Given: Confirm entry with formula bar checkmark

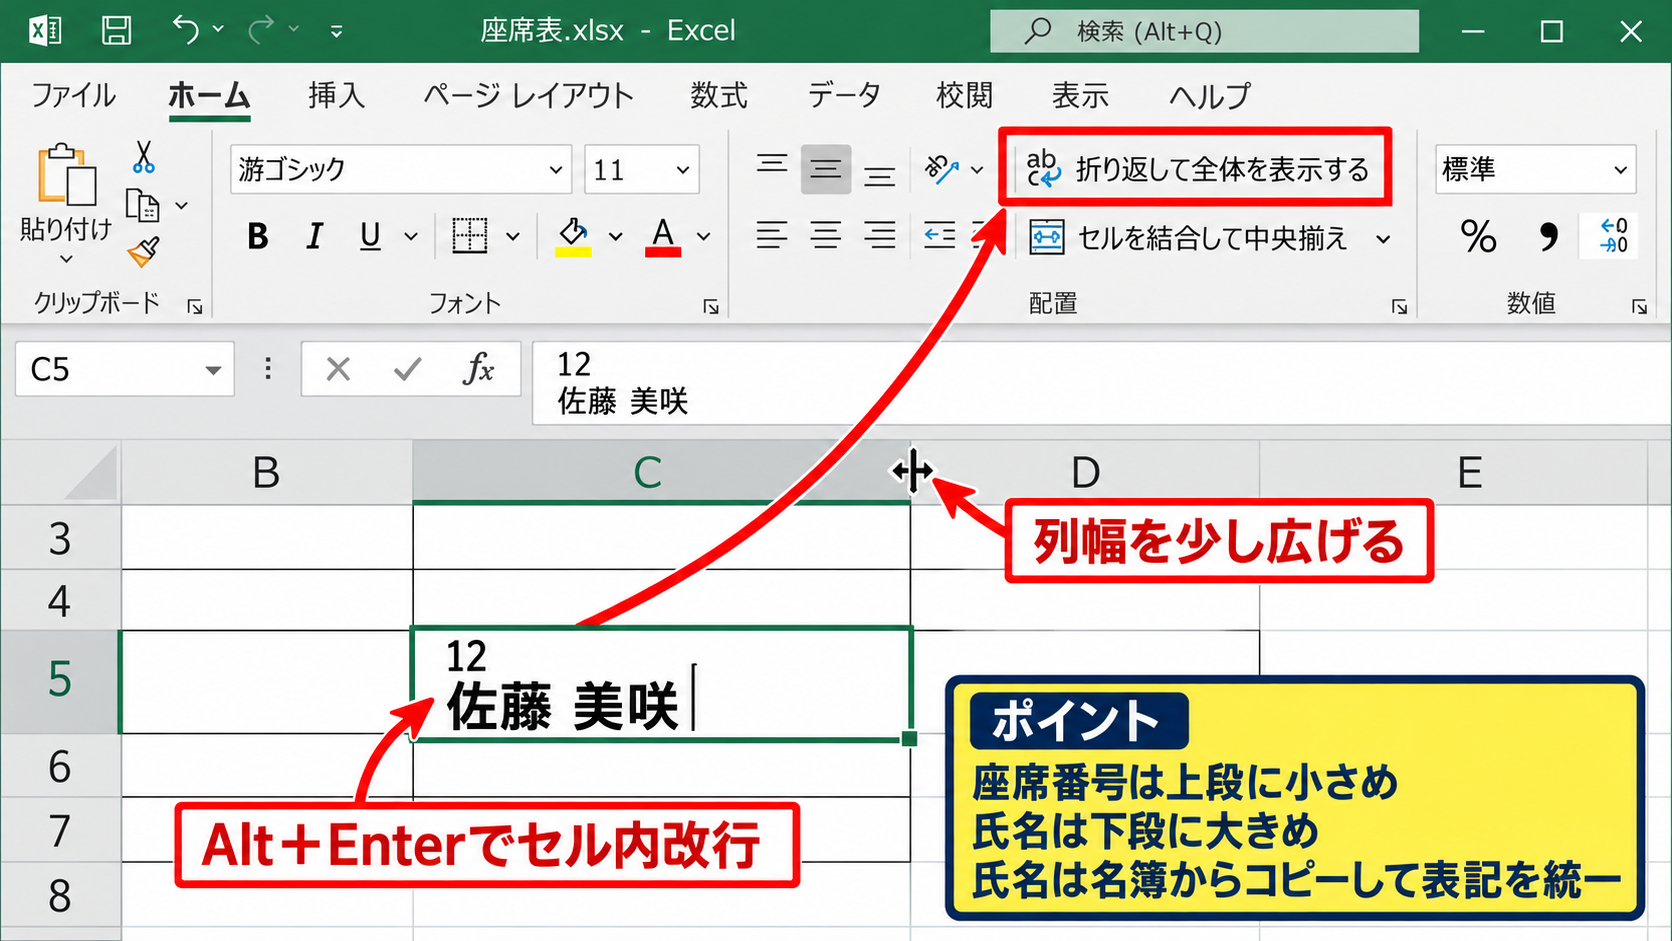Looking at the screenshot, I should tap(407, 370).
